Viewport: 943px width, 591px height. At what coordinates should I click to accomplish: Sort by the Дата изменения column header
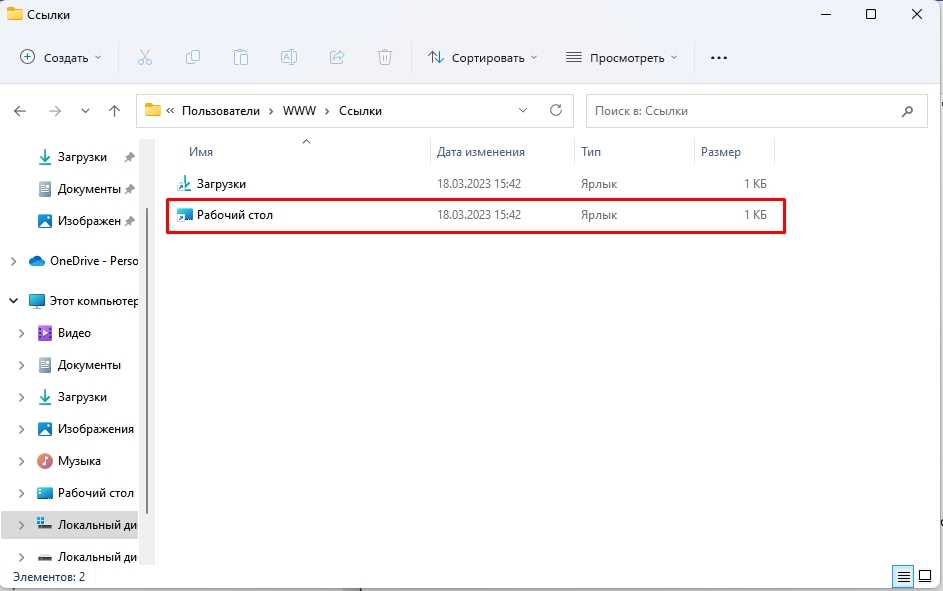[x=481, y=152]
